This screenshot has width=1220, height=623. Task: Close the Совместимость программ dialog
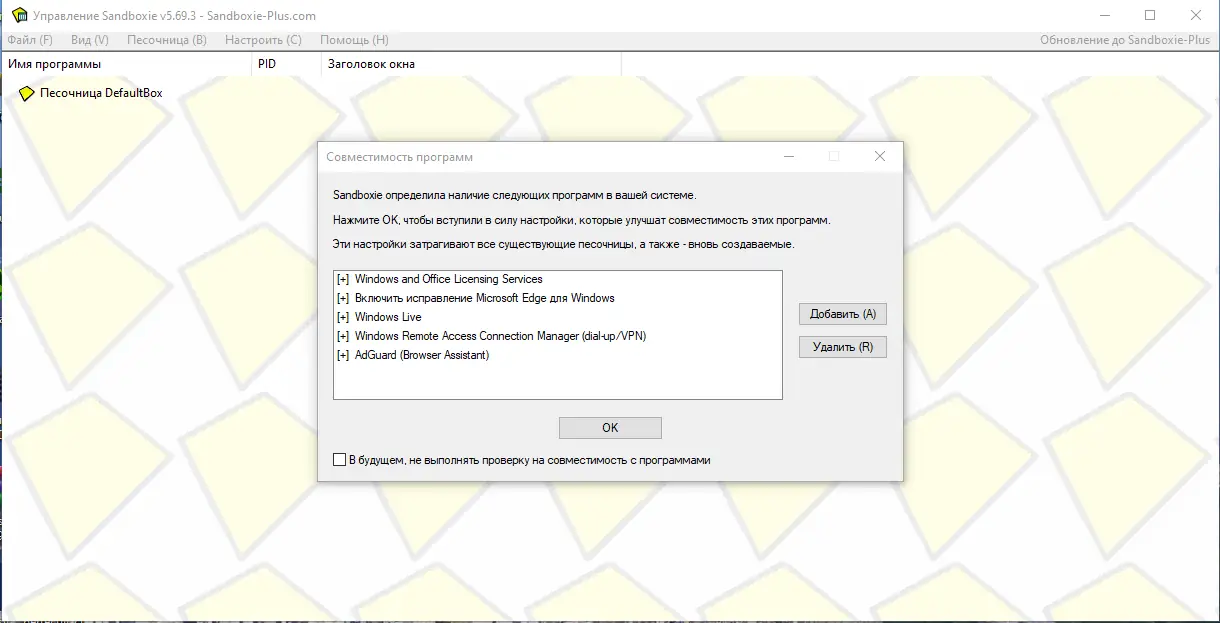click(x=880, y=157)
